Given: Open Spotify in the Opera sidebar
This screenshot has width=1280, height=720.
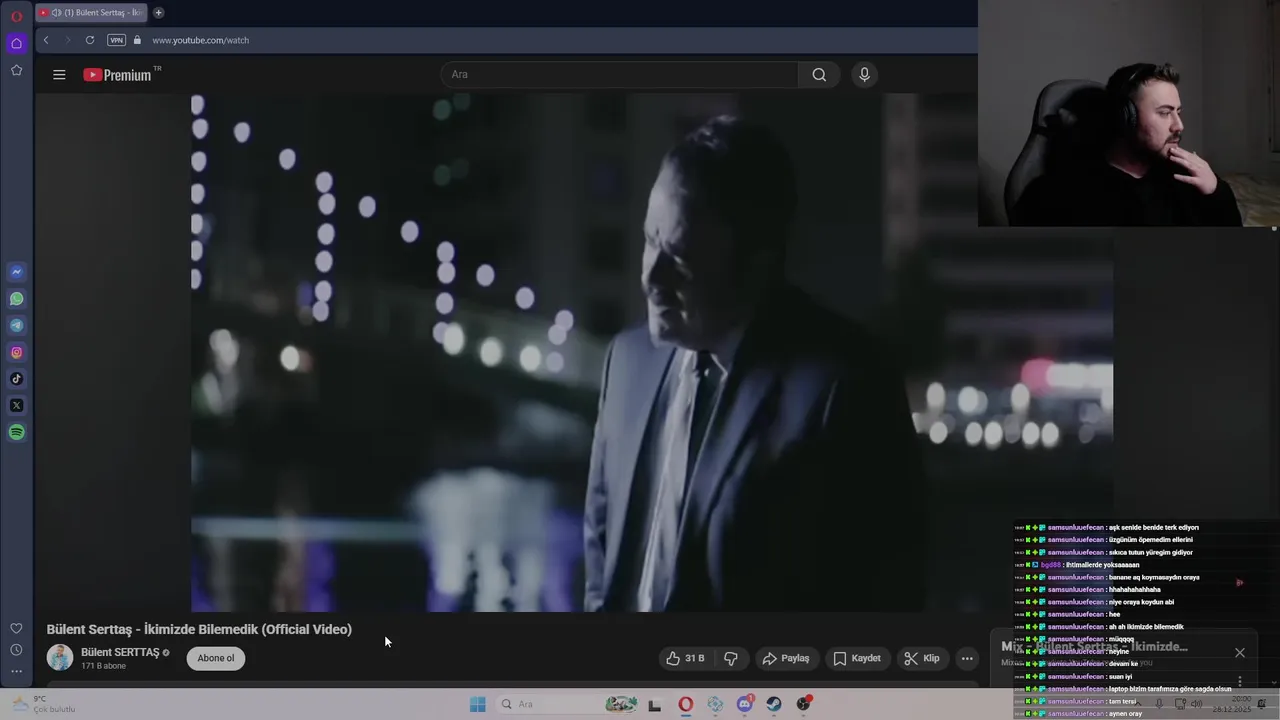Looking at the screenshot, I should tap(16, 432).
